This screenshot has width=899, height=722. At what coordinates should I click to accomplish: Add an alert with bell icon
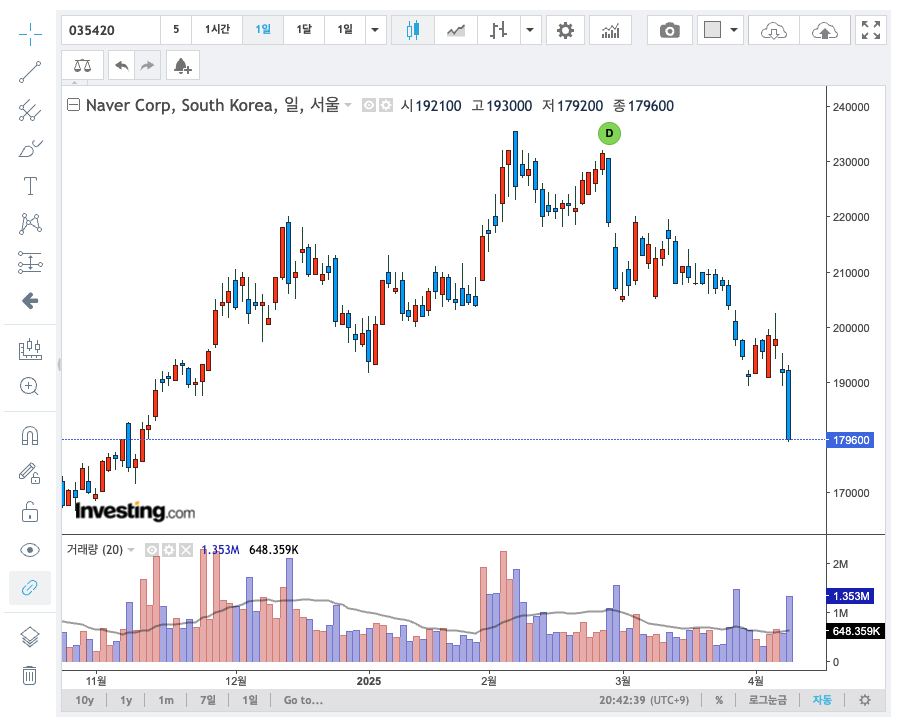point(182,65)
